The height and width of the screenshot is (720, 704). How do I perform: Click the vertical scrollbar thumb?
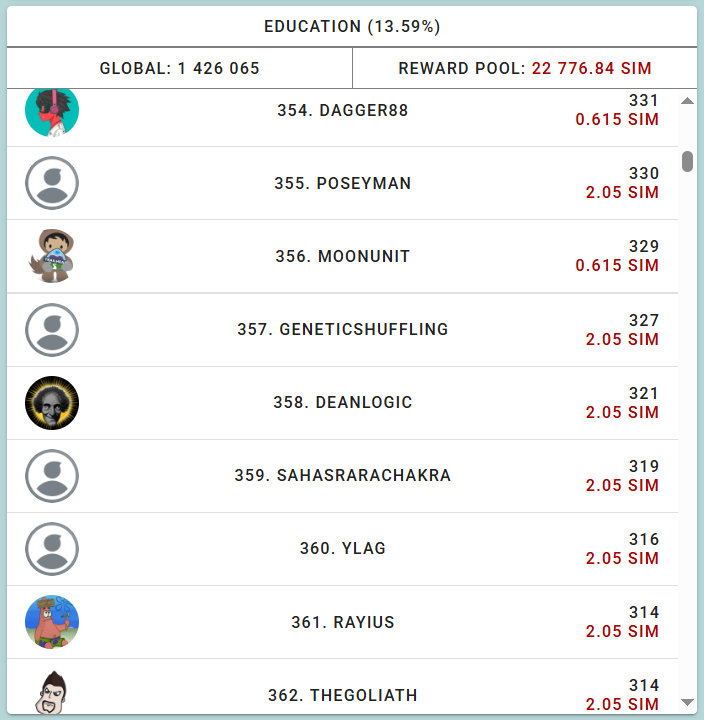click(687, 161)
